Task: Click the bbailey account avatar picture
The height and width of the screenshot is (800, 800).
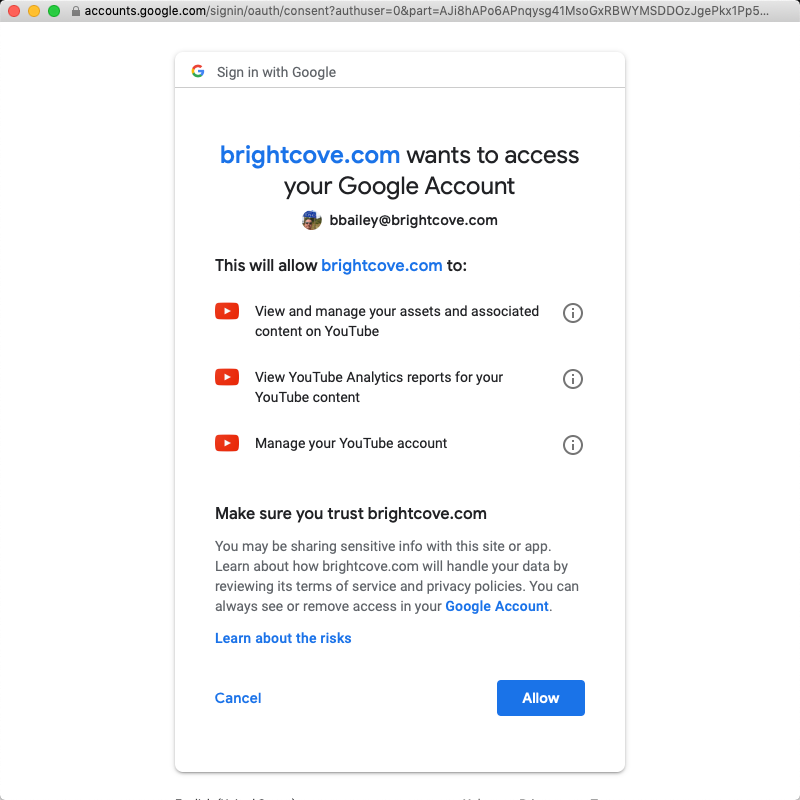Action: click(x=312, y=220)
